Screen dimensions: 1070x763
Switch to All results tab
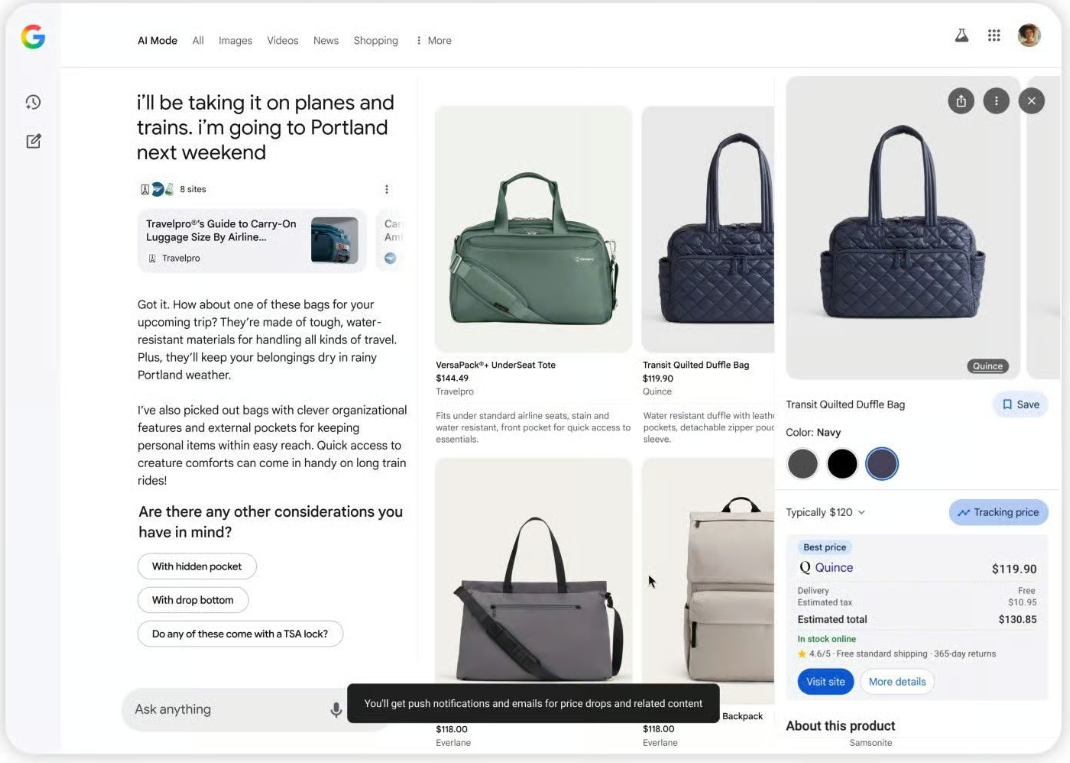[198, 41]
